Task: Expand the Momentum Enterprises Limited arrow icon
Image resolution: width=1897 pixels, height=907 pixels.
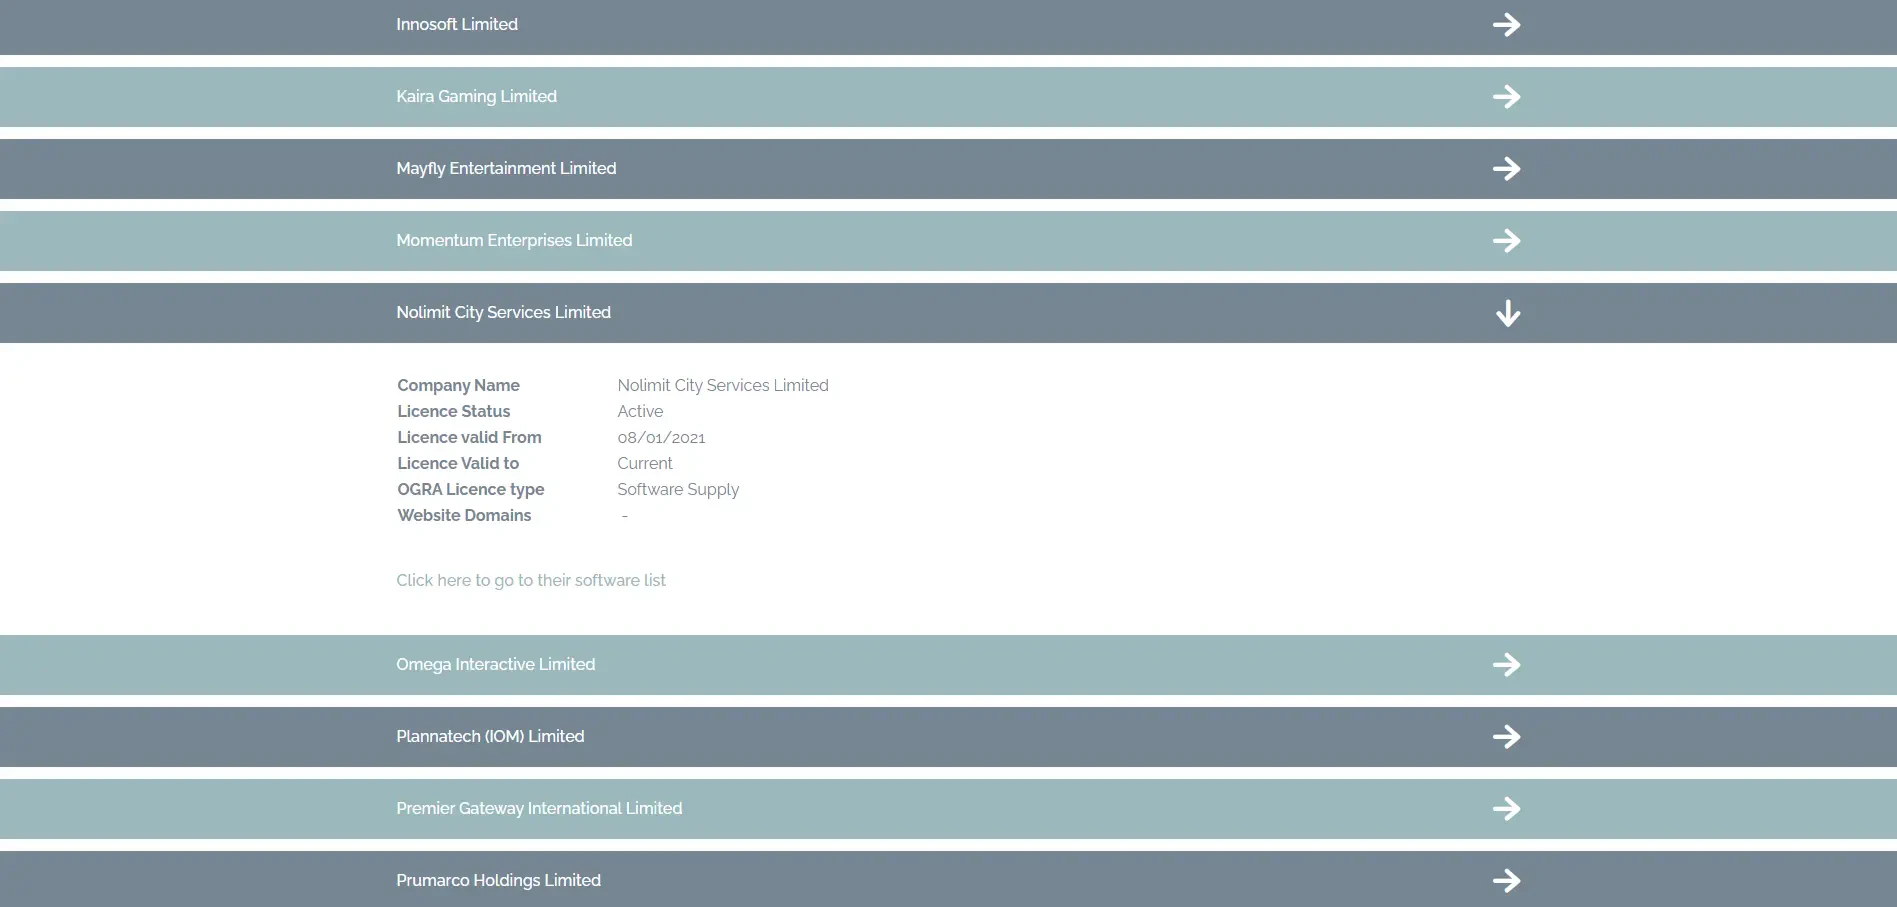Action: point(1506,241)
